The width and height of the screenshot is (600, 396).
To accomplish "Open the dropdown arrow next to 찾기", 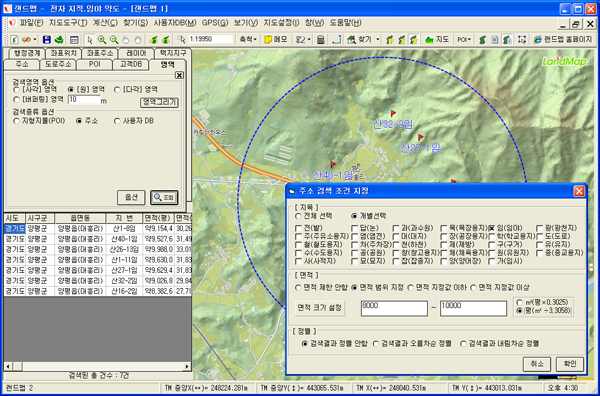I will (x=378, y=40).
